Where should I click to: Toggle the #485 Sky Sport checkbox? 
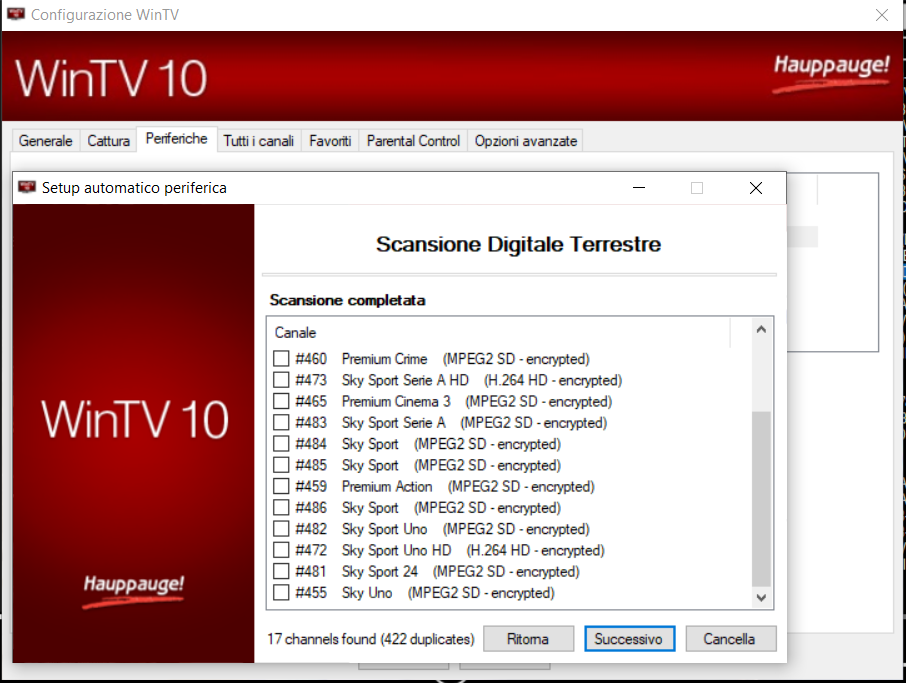pos(281,465)
